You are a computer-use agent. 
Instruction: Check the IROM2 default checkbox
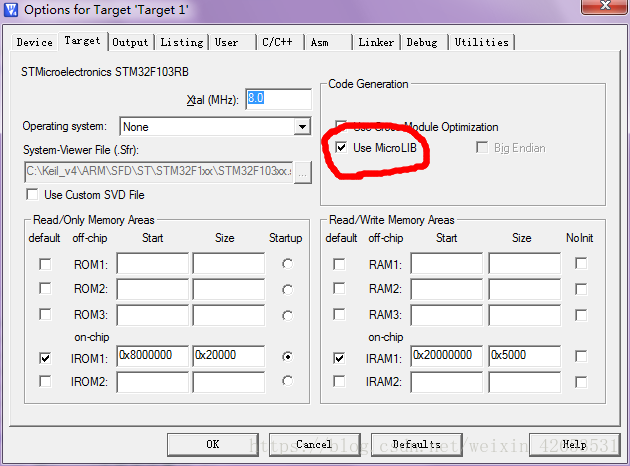click(x=45, y=381)
